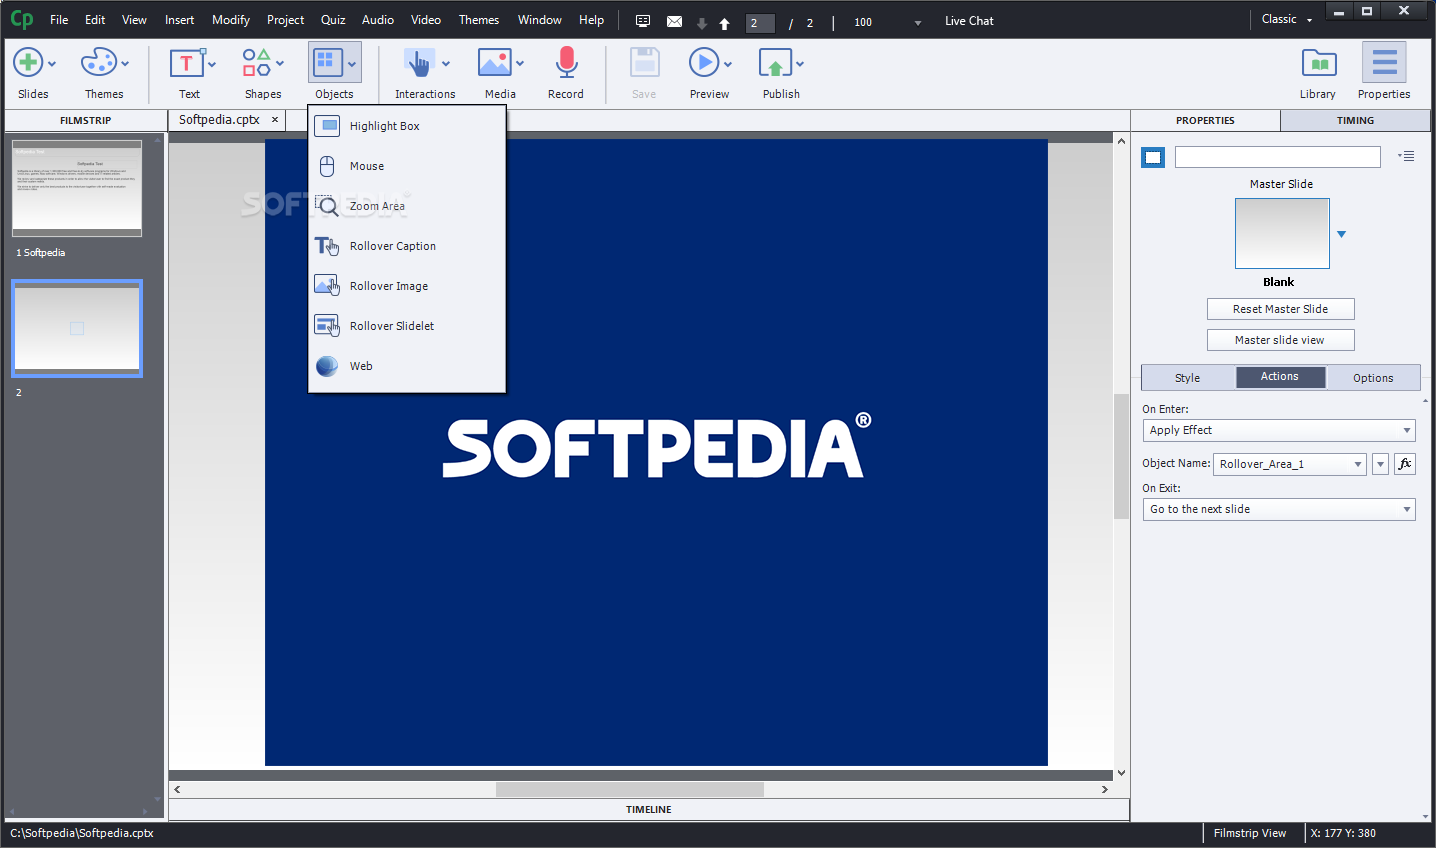This screenshot has width=1436, height=848.
Task: Insert a Mouse object
Action: [x=406, y=166]
